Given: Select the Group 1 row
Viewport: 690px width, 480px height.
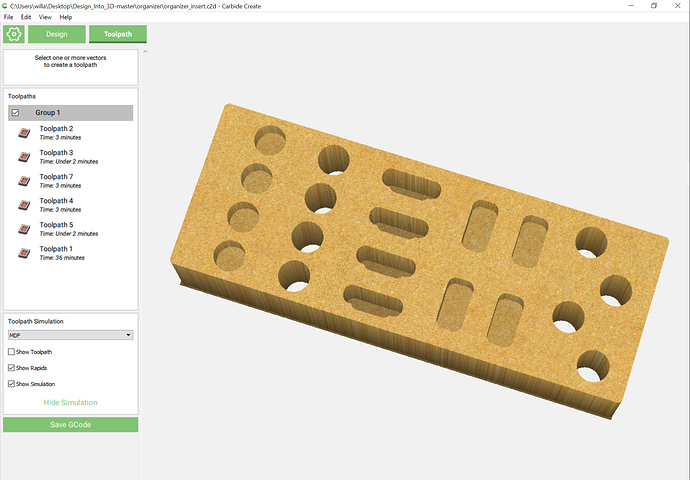Looking at the screenshot, I should [x=70, y=113].
